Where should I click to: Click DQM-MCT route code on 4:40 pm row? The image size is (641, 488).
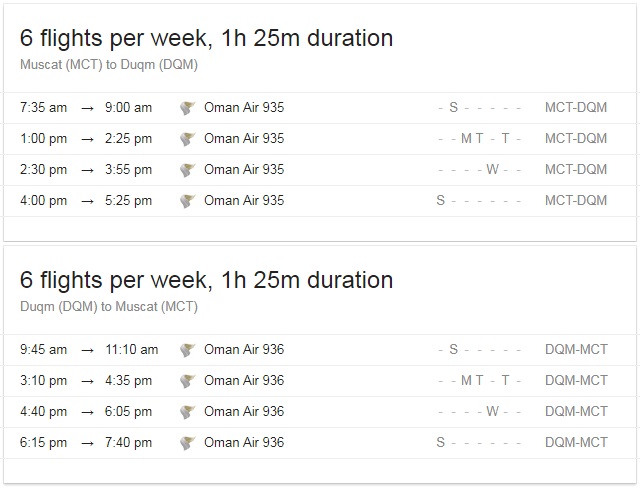tap(576, 412)
